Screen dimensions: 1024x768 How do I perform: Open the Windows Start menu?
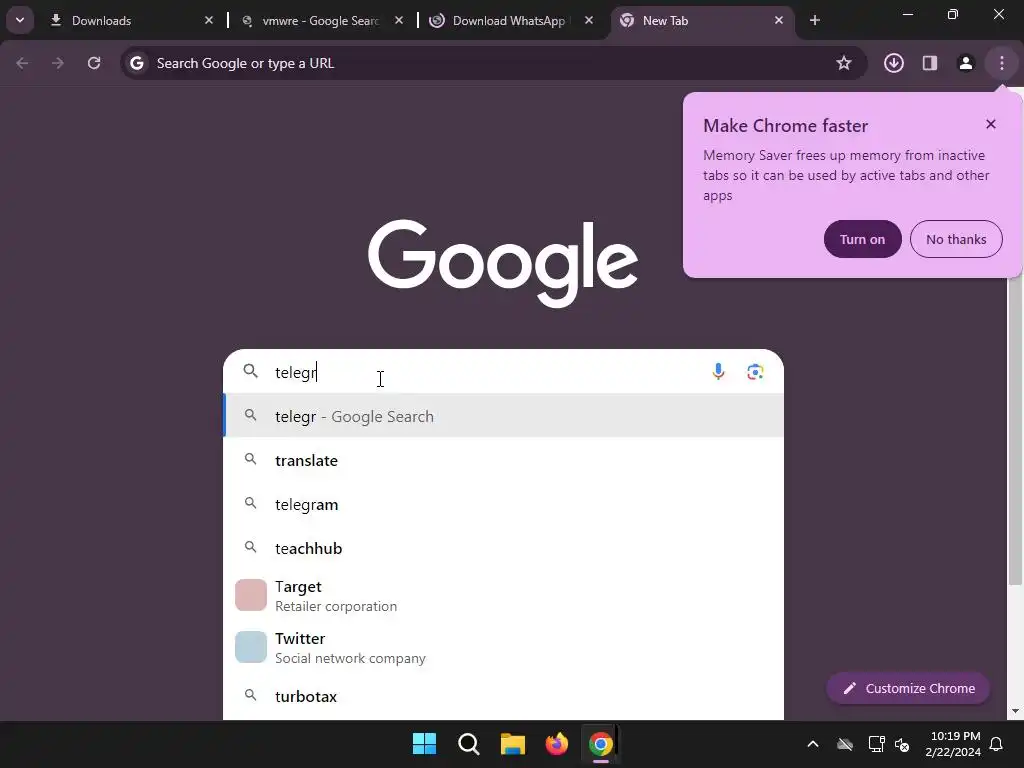pos(424,743)
